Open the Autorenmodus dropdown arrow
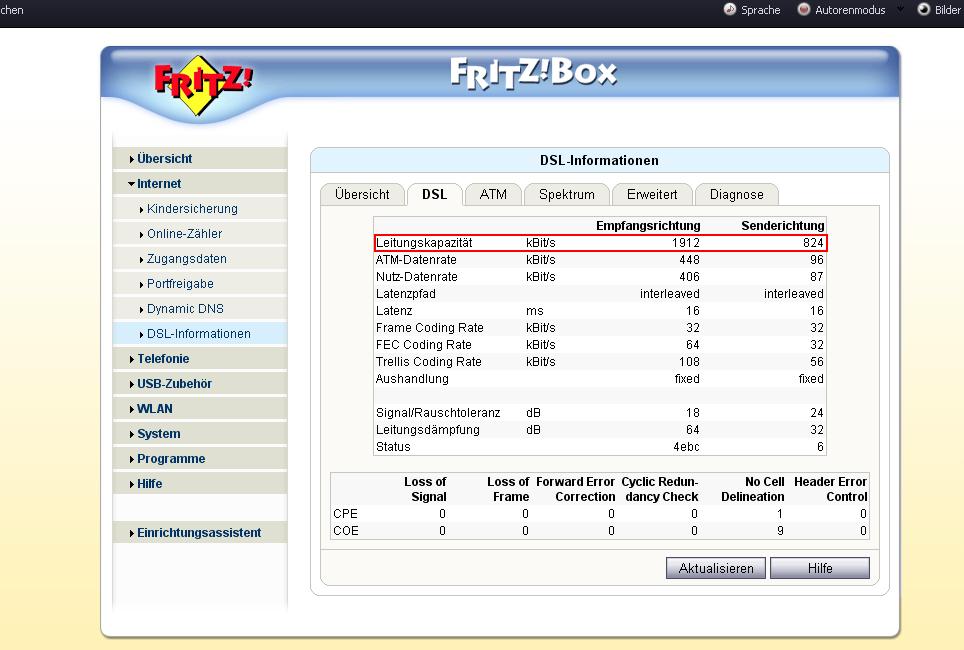The image size is (964, 650). (x=900, y=9)
